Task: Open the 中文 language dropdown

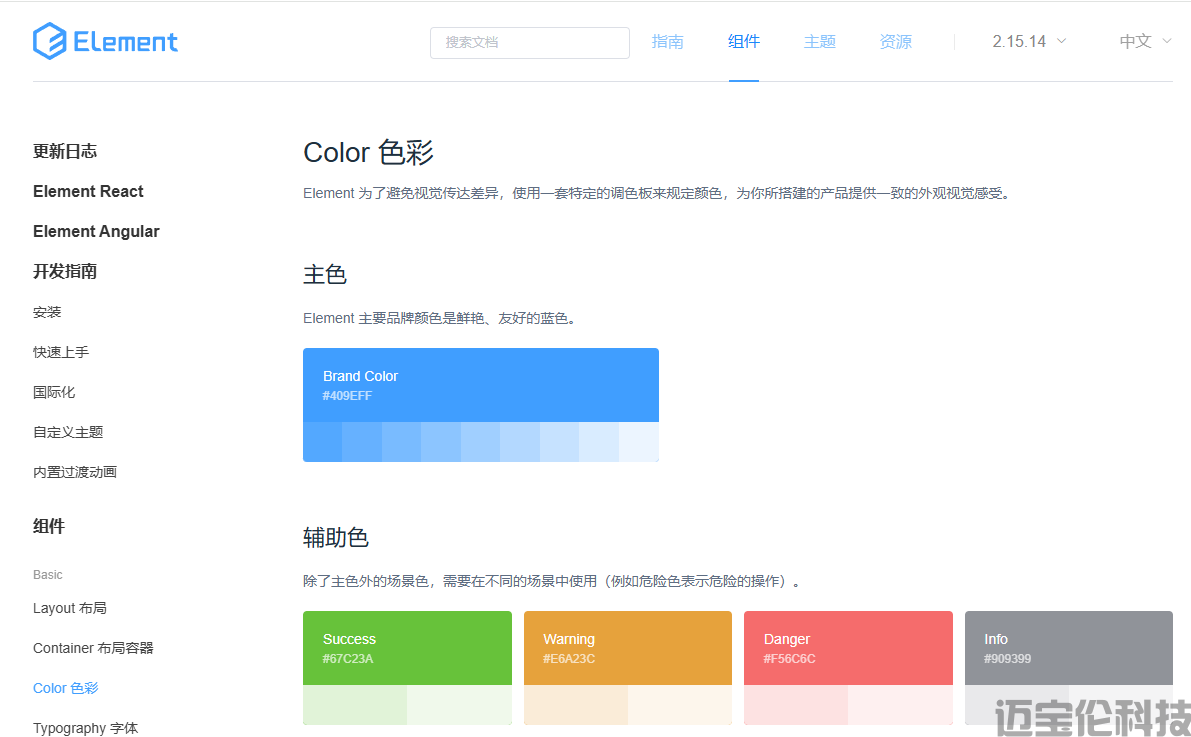Action: pyautogui.click(x=1145, y=42)
